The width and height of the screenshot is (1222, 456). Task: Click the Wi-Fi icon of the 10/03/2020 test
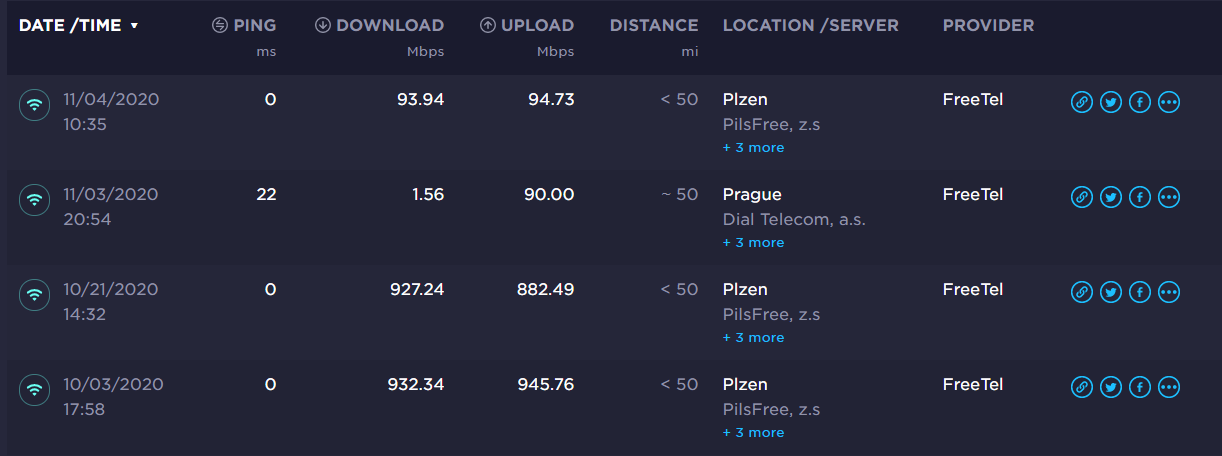click(x=35, y=390)
